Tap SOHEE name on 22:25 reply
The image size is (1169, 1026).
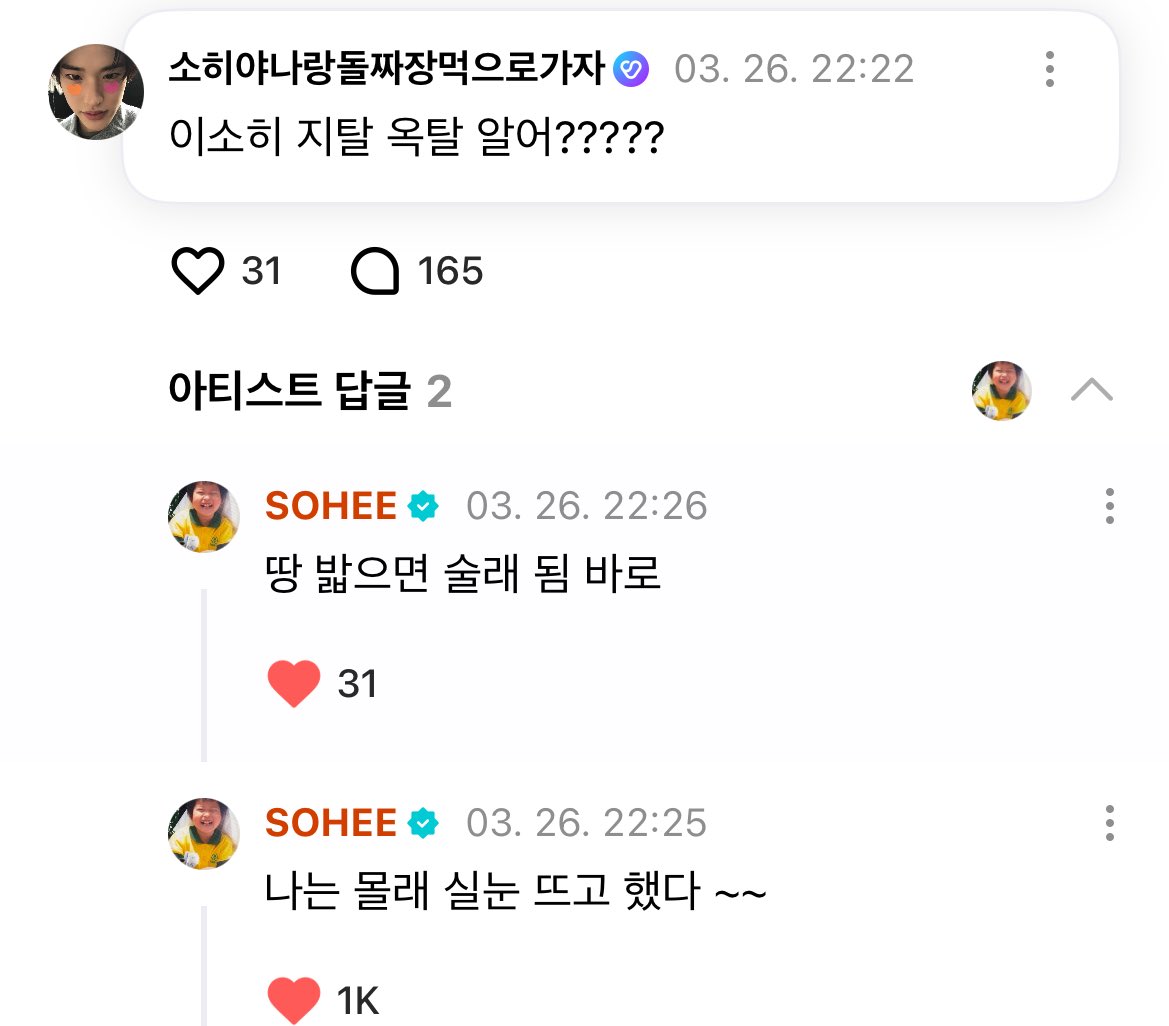tap(331, 823)
